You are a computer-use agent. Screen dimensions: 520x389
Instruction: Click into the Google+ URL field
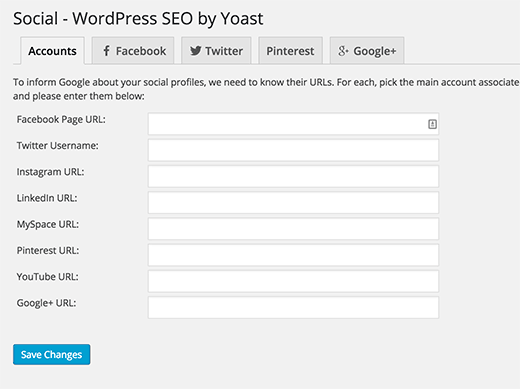(x=293, y=307)
